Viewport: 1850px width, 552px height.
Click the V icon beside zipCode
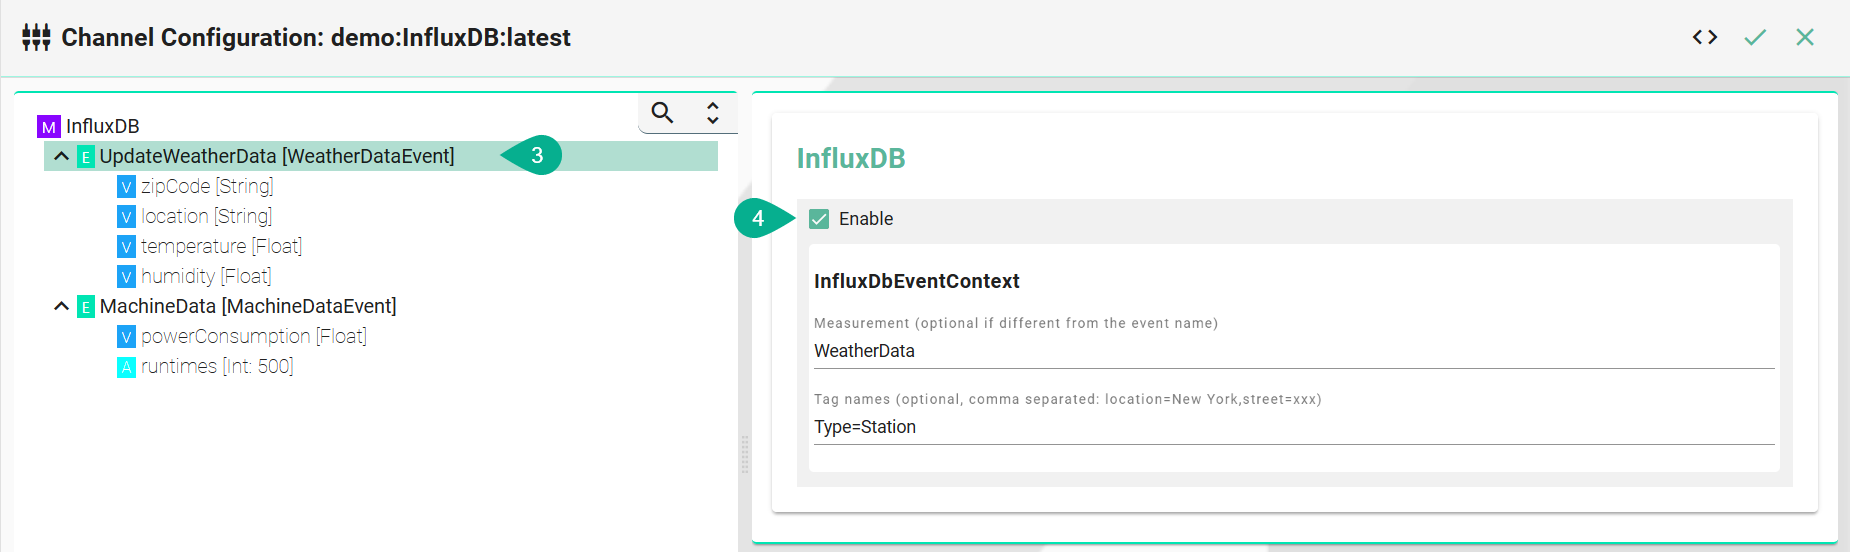(126, 187)
